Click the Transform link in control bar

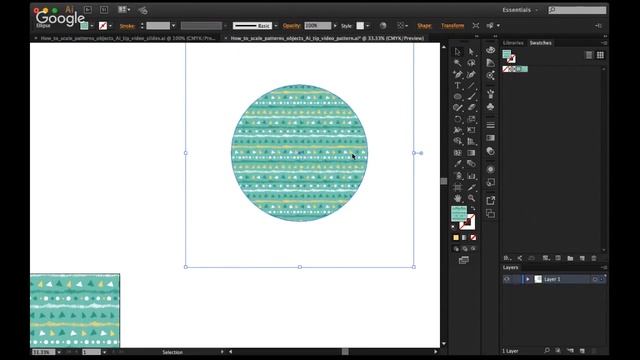point(452,26)
